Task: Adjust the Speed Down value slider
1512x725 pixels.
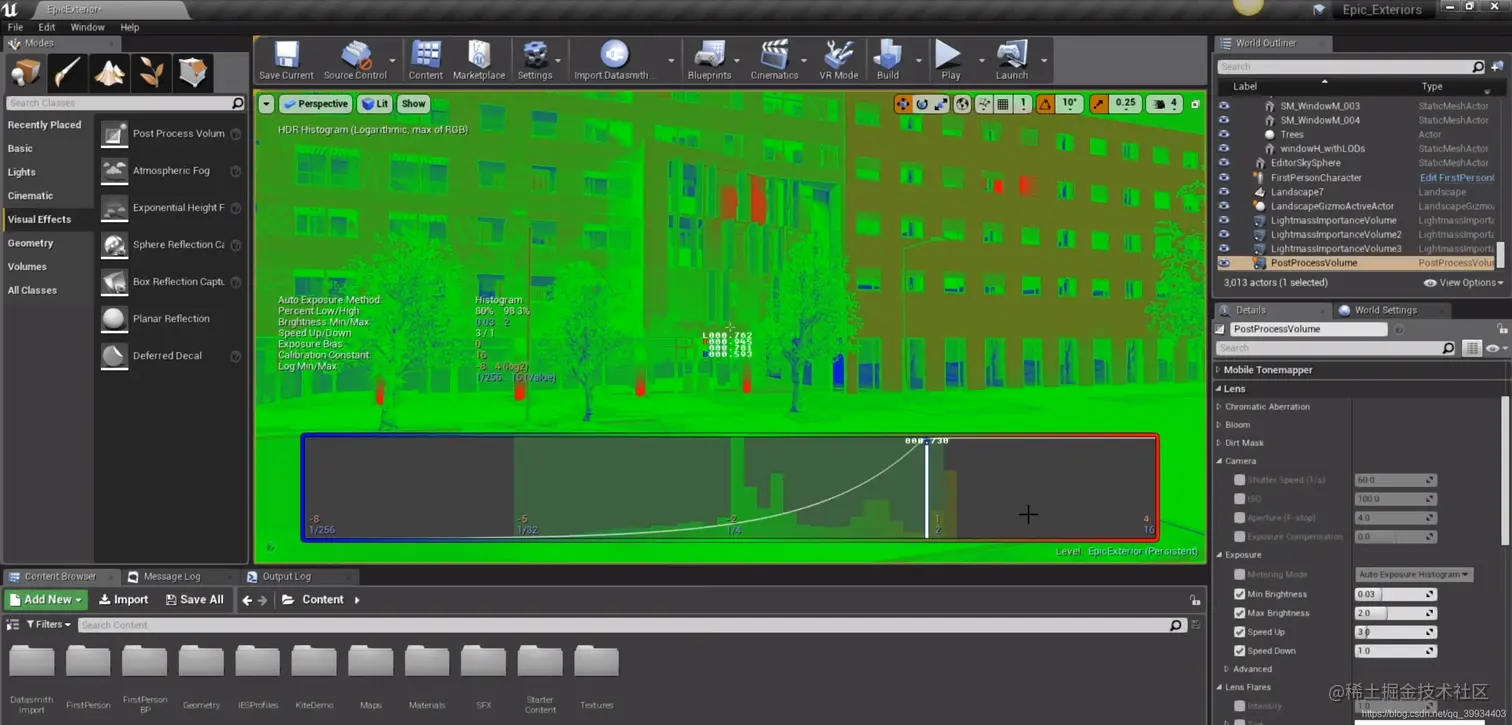Action: [1395, 651]
